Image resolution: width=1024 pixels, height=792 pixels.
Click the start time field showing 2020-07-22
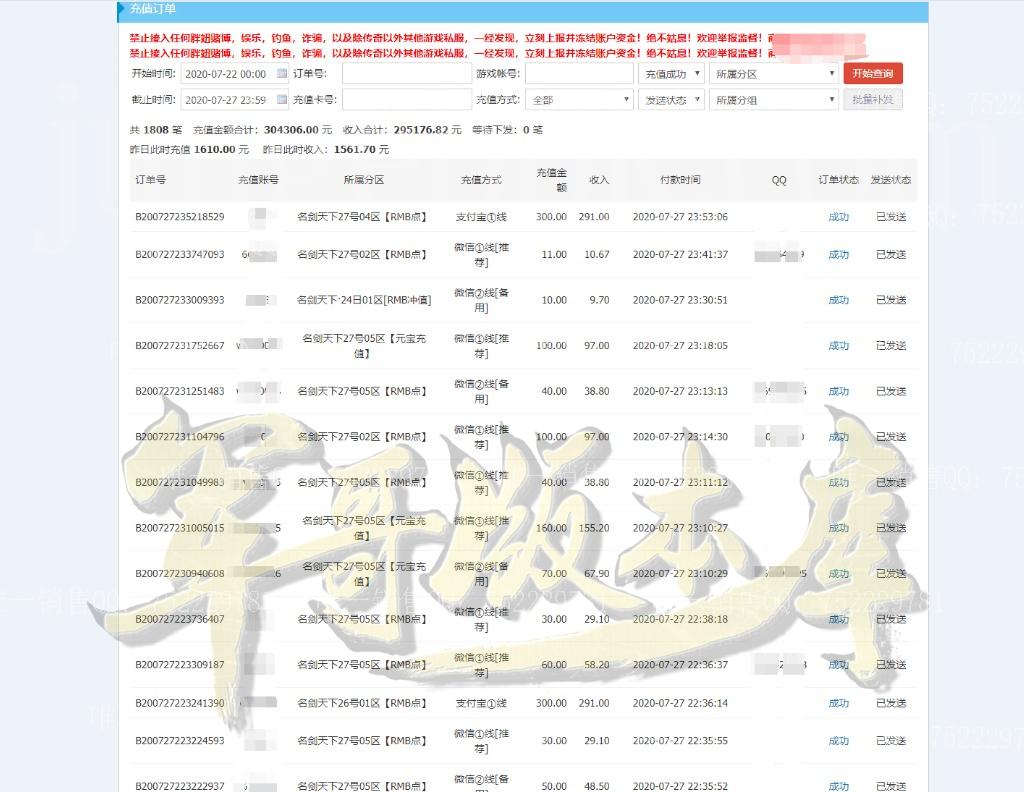point(227,73)
